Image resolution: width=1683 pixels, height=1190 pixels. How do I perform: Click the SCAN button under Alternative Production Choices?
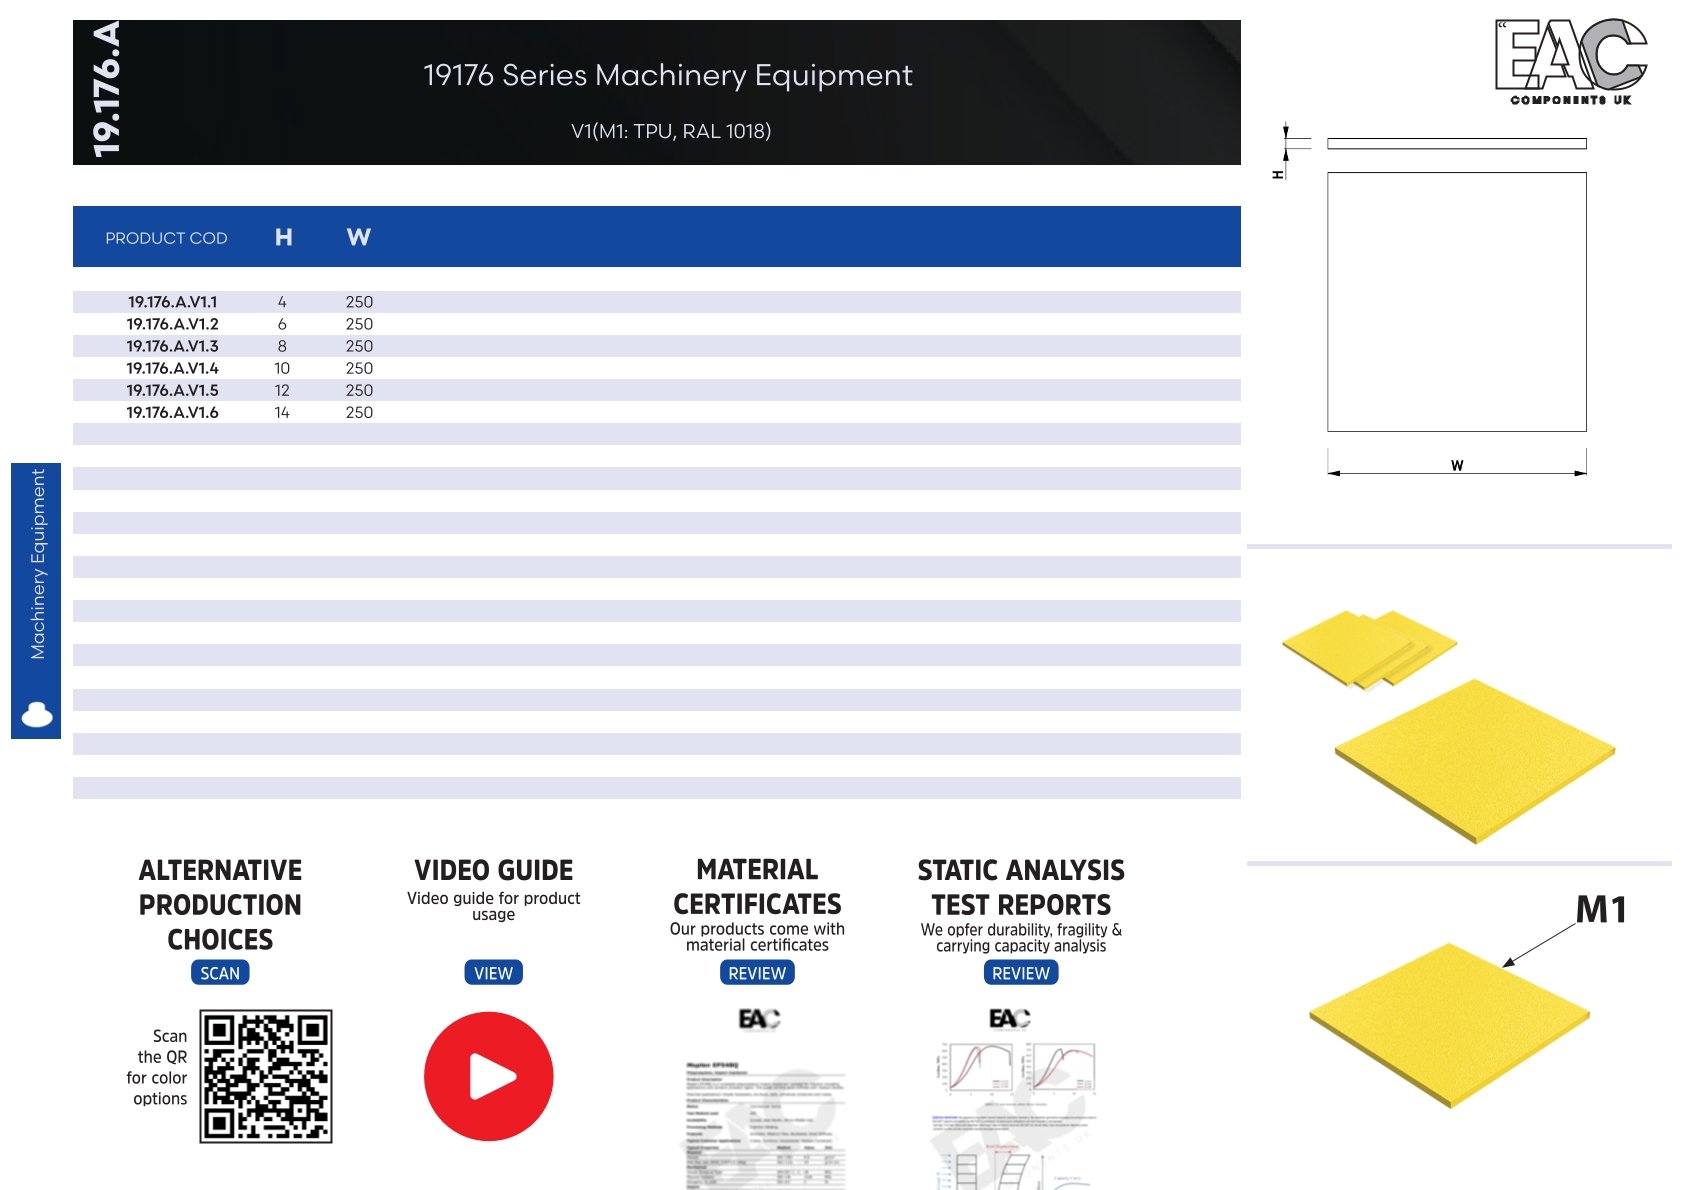coord(220,973)
